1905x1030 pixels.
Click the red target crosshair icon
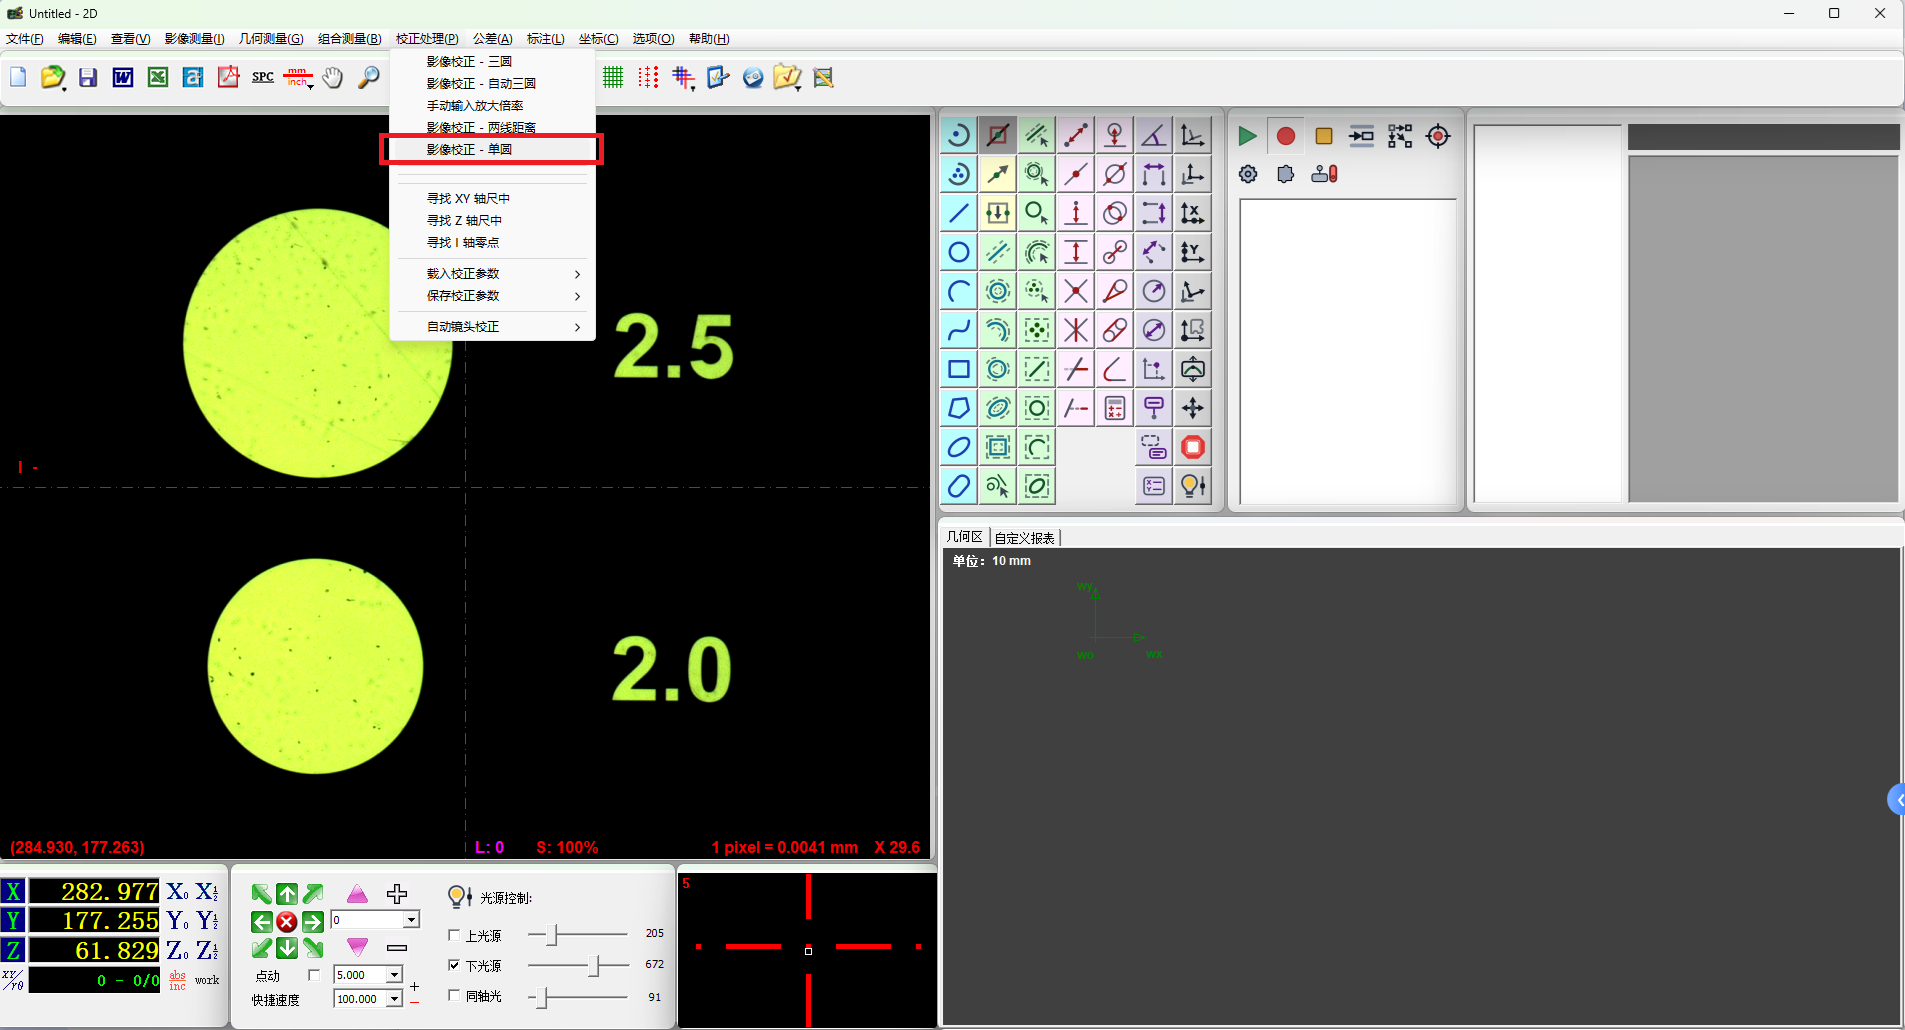(1438, 136)
